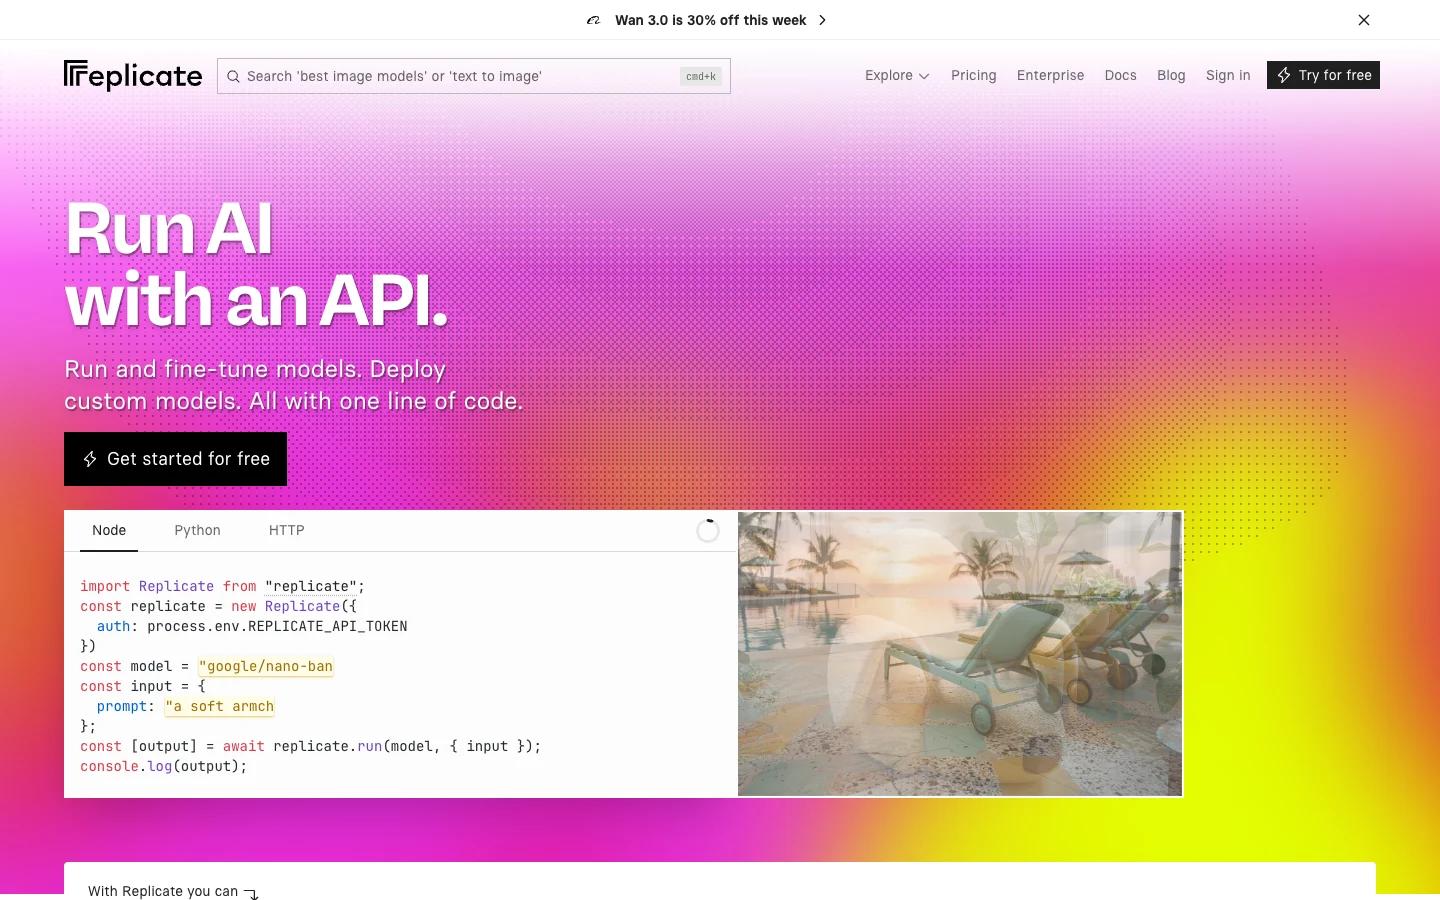
Task: Click the "google/nano-ban" model string
Action: [266, 666]
